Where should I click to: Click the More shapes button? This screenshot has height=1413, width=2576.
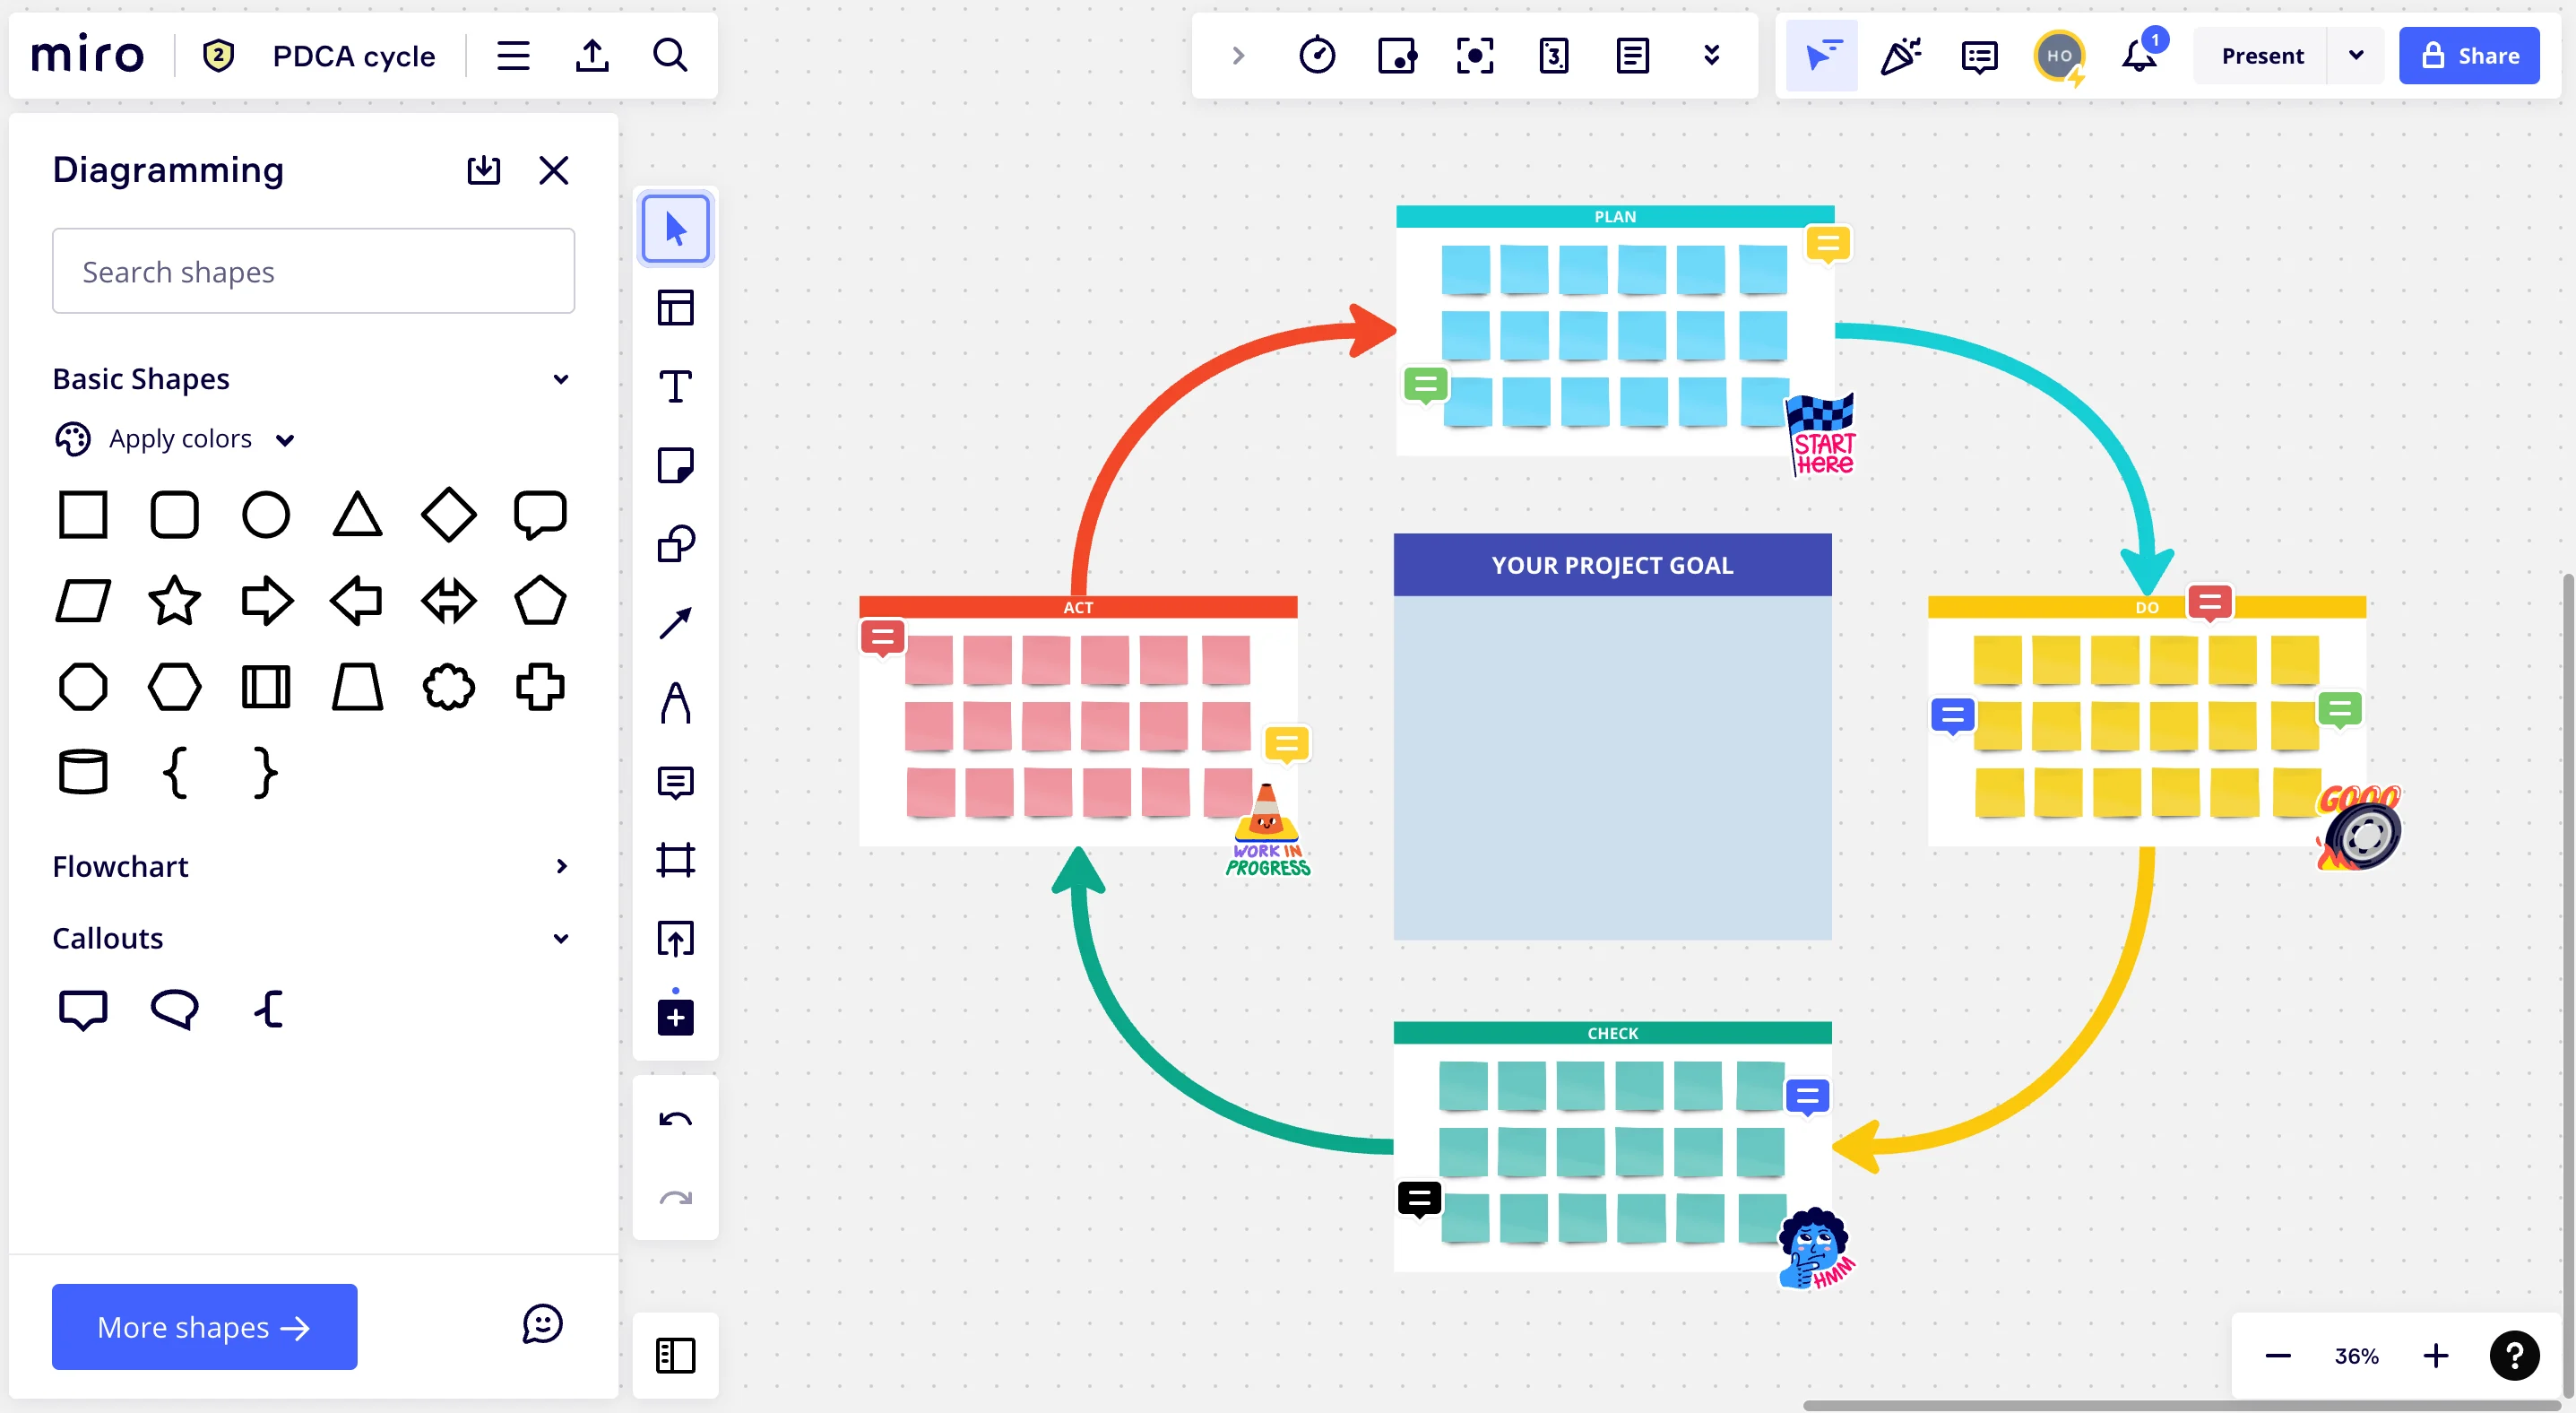coord(203,1328)
